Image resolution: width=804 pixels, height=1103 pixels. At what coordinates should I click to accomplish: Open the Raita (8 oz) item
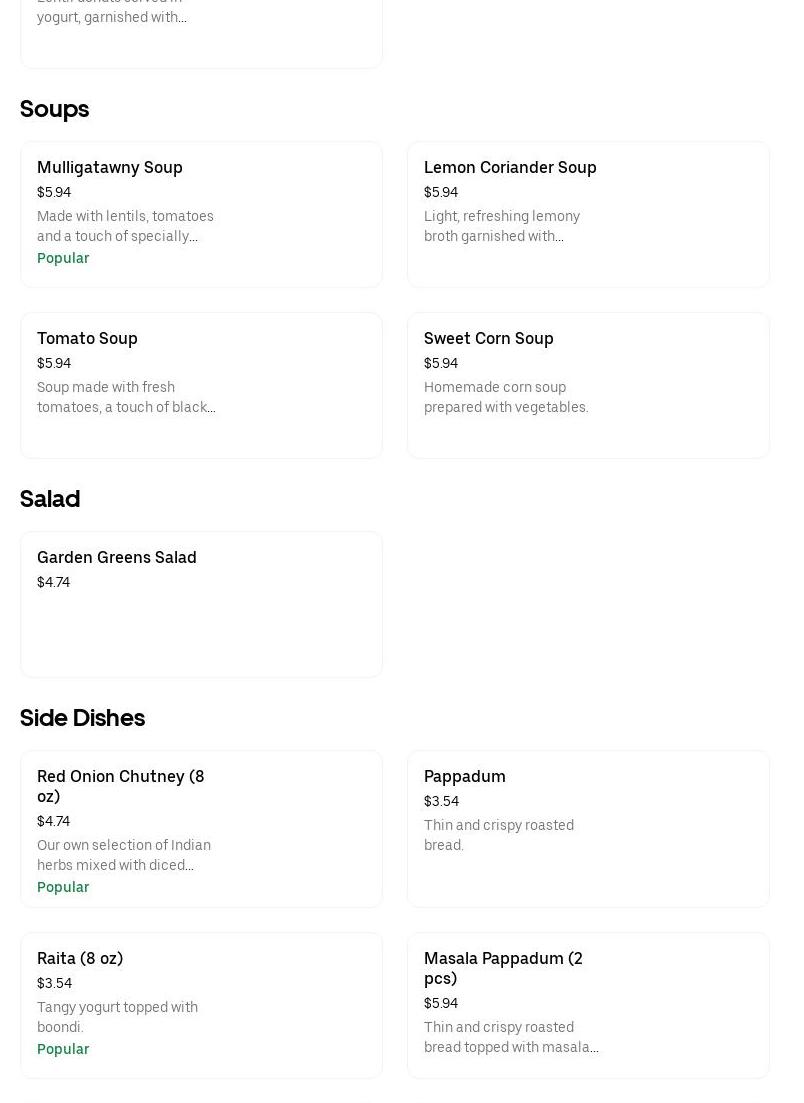(80, 958)
